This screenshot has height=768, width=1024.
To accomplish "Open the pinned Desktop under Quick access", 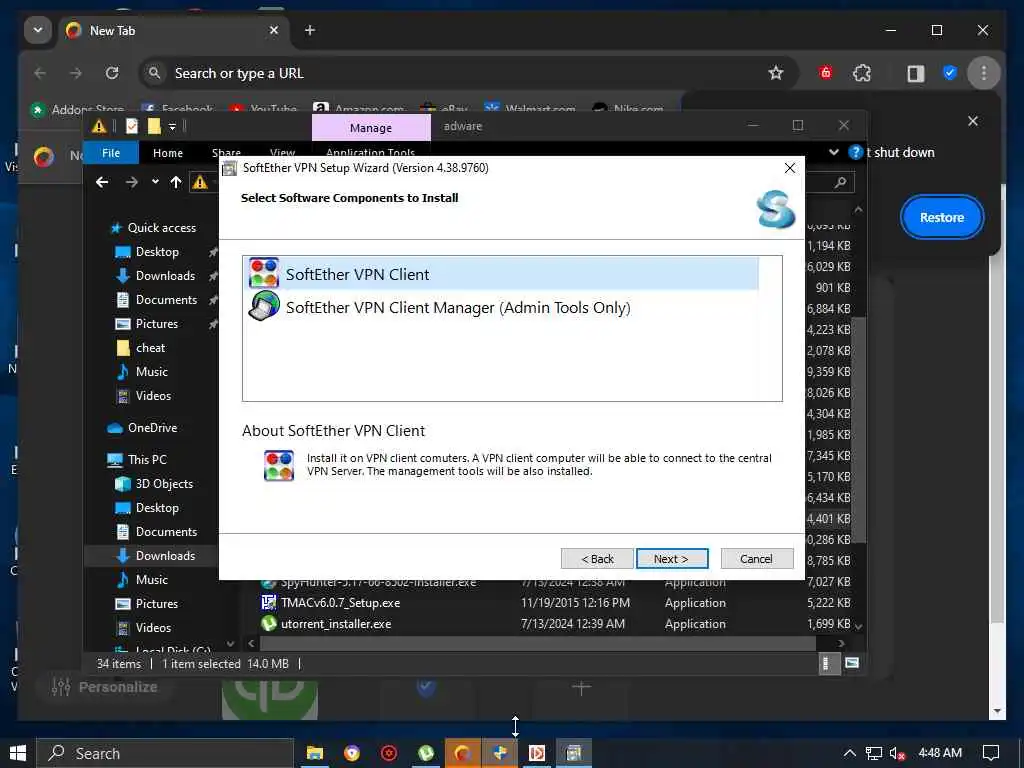I will click(157, 252).
